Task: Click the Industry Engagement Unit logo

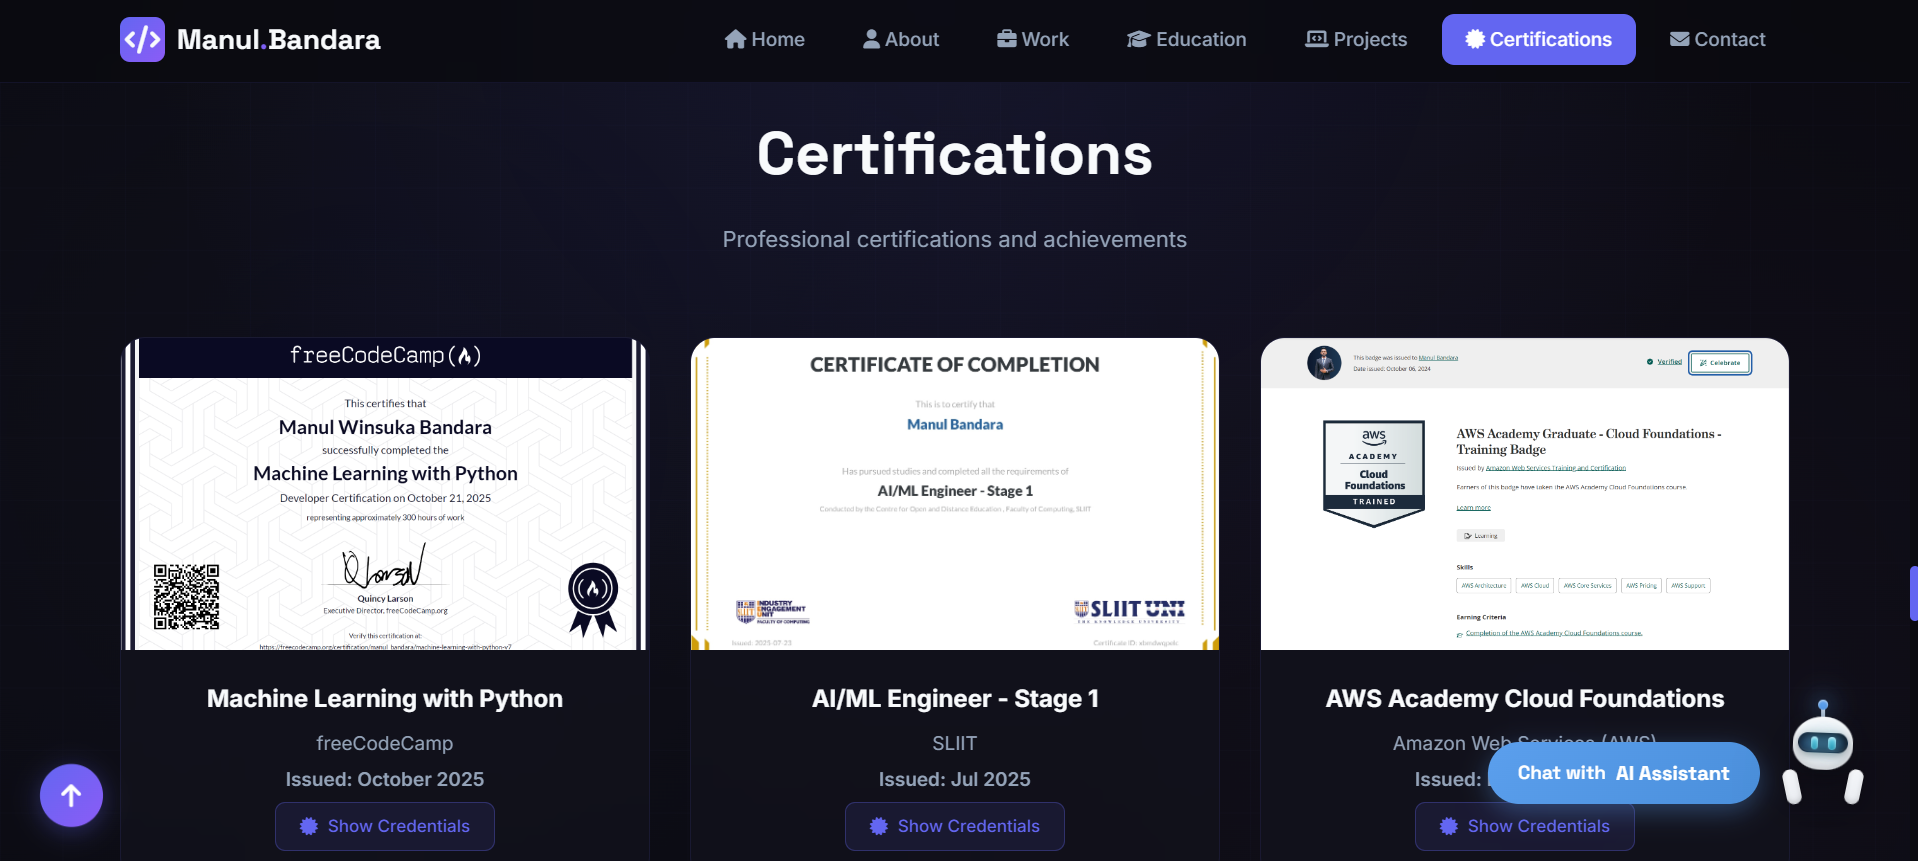Action: tap(772, 612)
